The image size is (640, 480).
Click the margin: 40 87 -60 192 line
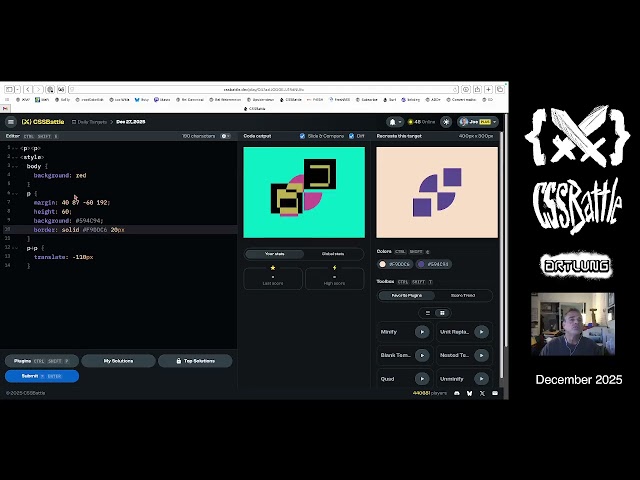72,202
